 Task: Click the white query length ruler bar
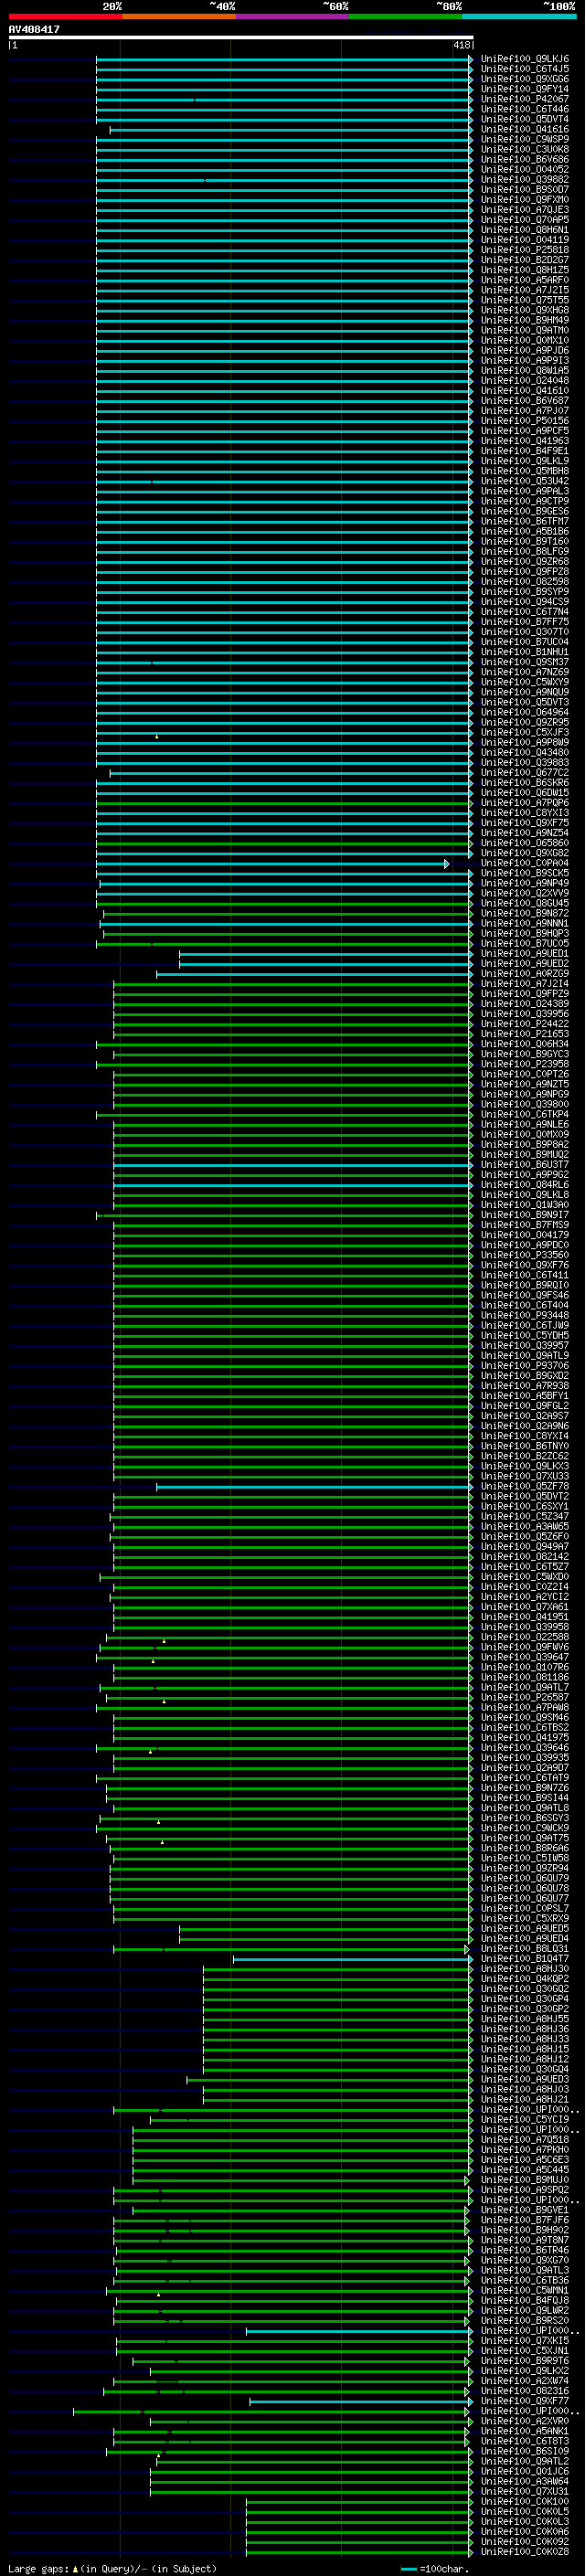(x=241, y=37)
